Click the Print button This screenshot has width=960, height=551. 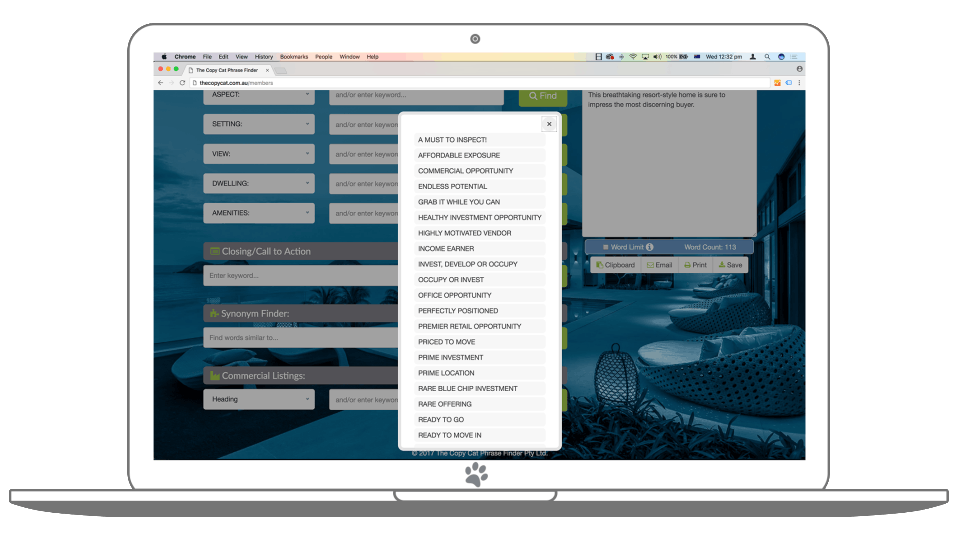[x=696, y=265]
